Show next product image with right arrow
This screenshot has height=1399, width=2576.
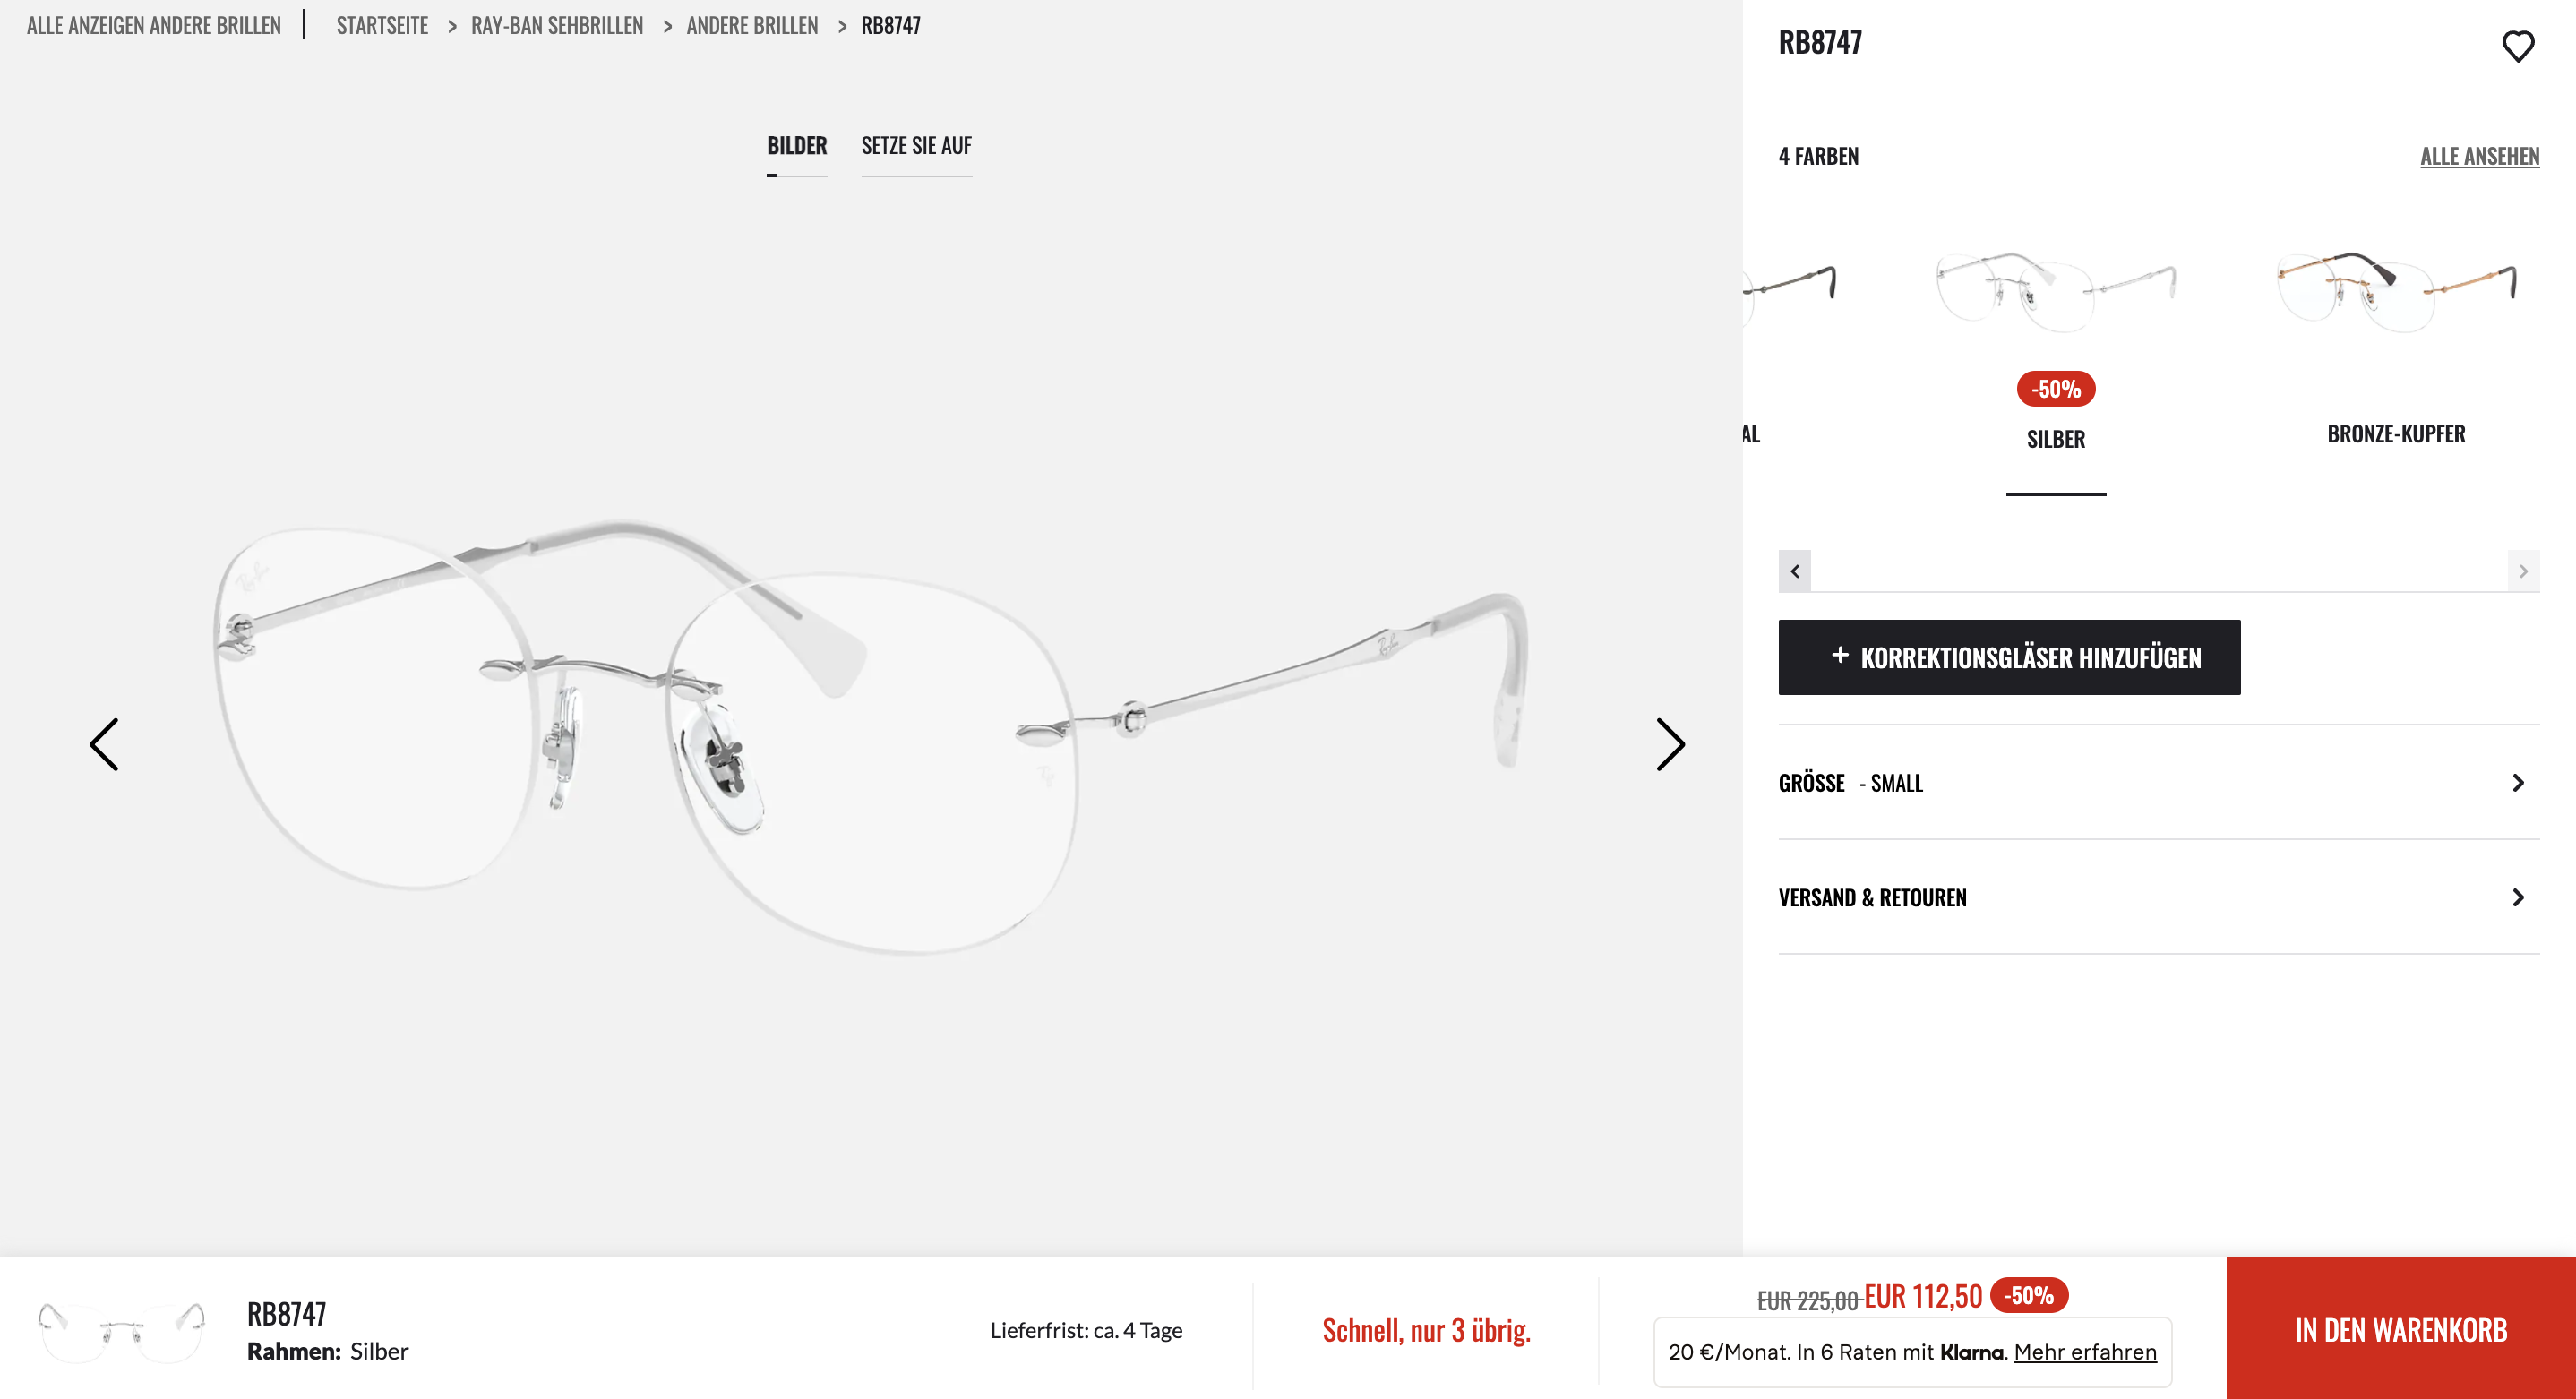tap(1670, 744)
